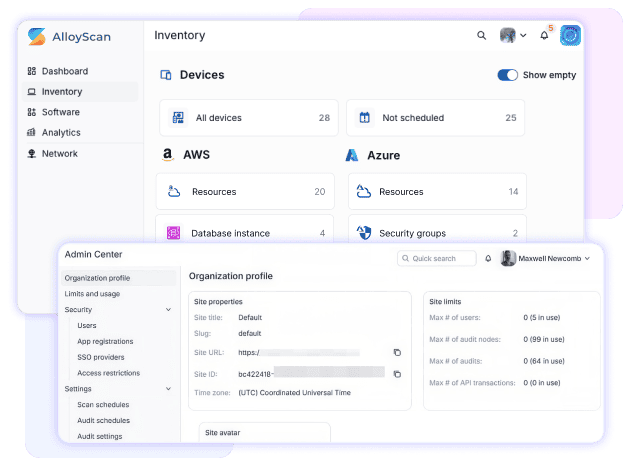Click the Admin Center notification bell
This screenshot has width=623, height=458.
(488, 259)
